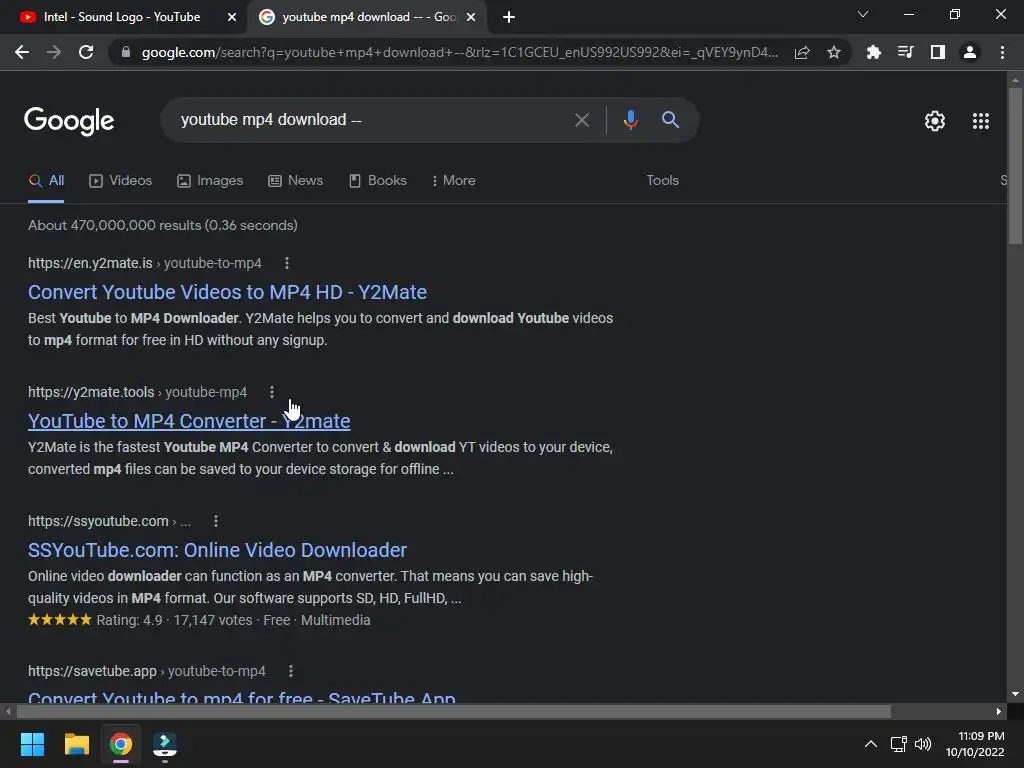Open the volume tray icon
Screen dimensions: 1024x768
[923, 744]
